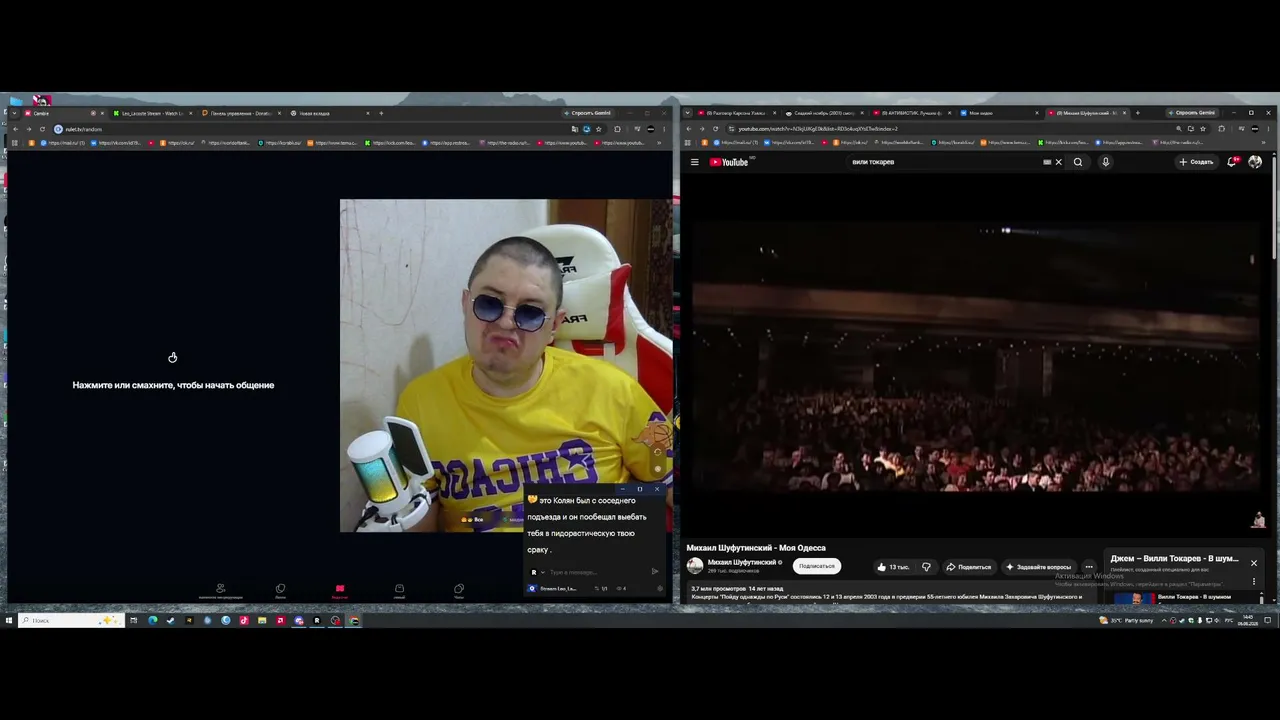Open Task View on the taskbar

[133, 620]
